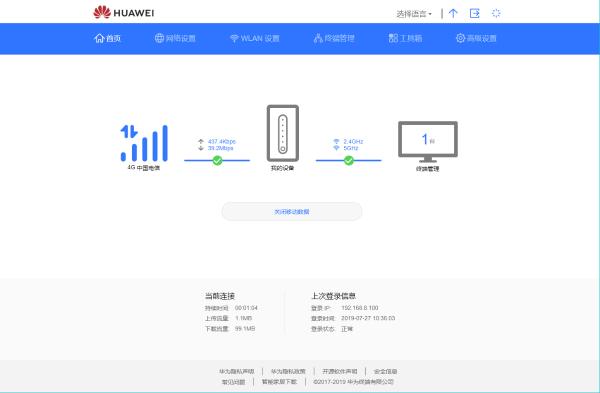Screen dimensions: 600x393
Task: Click the upload traffic value 1.1MB
Action: [243, 318]
